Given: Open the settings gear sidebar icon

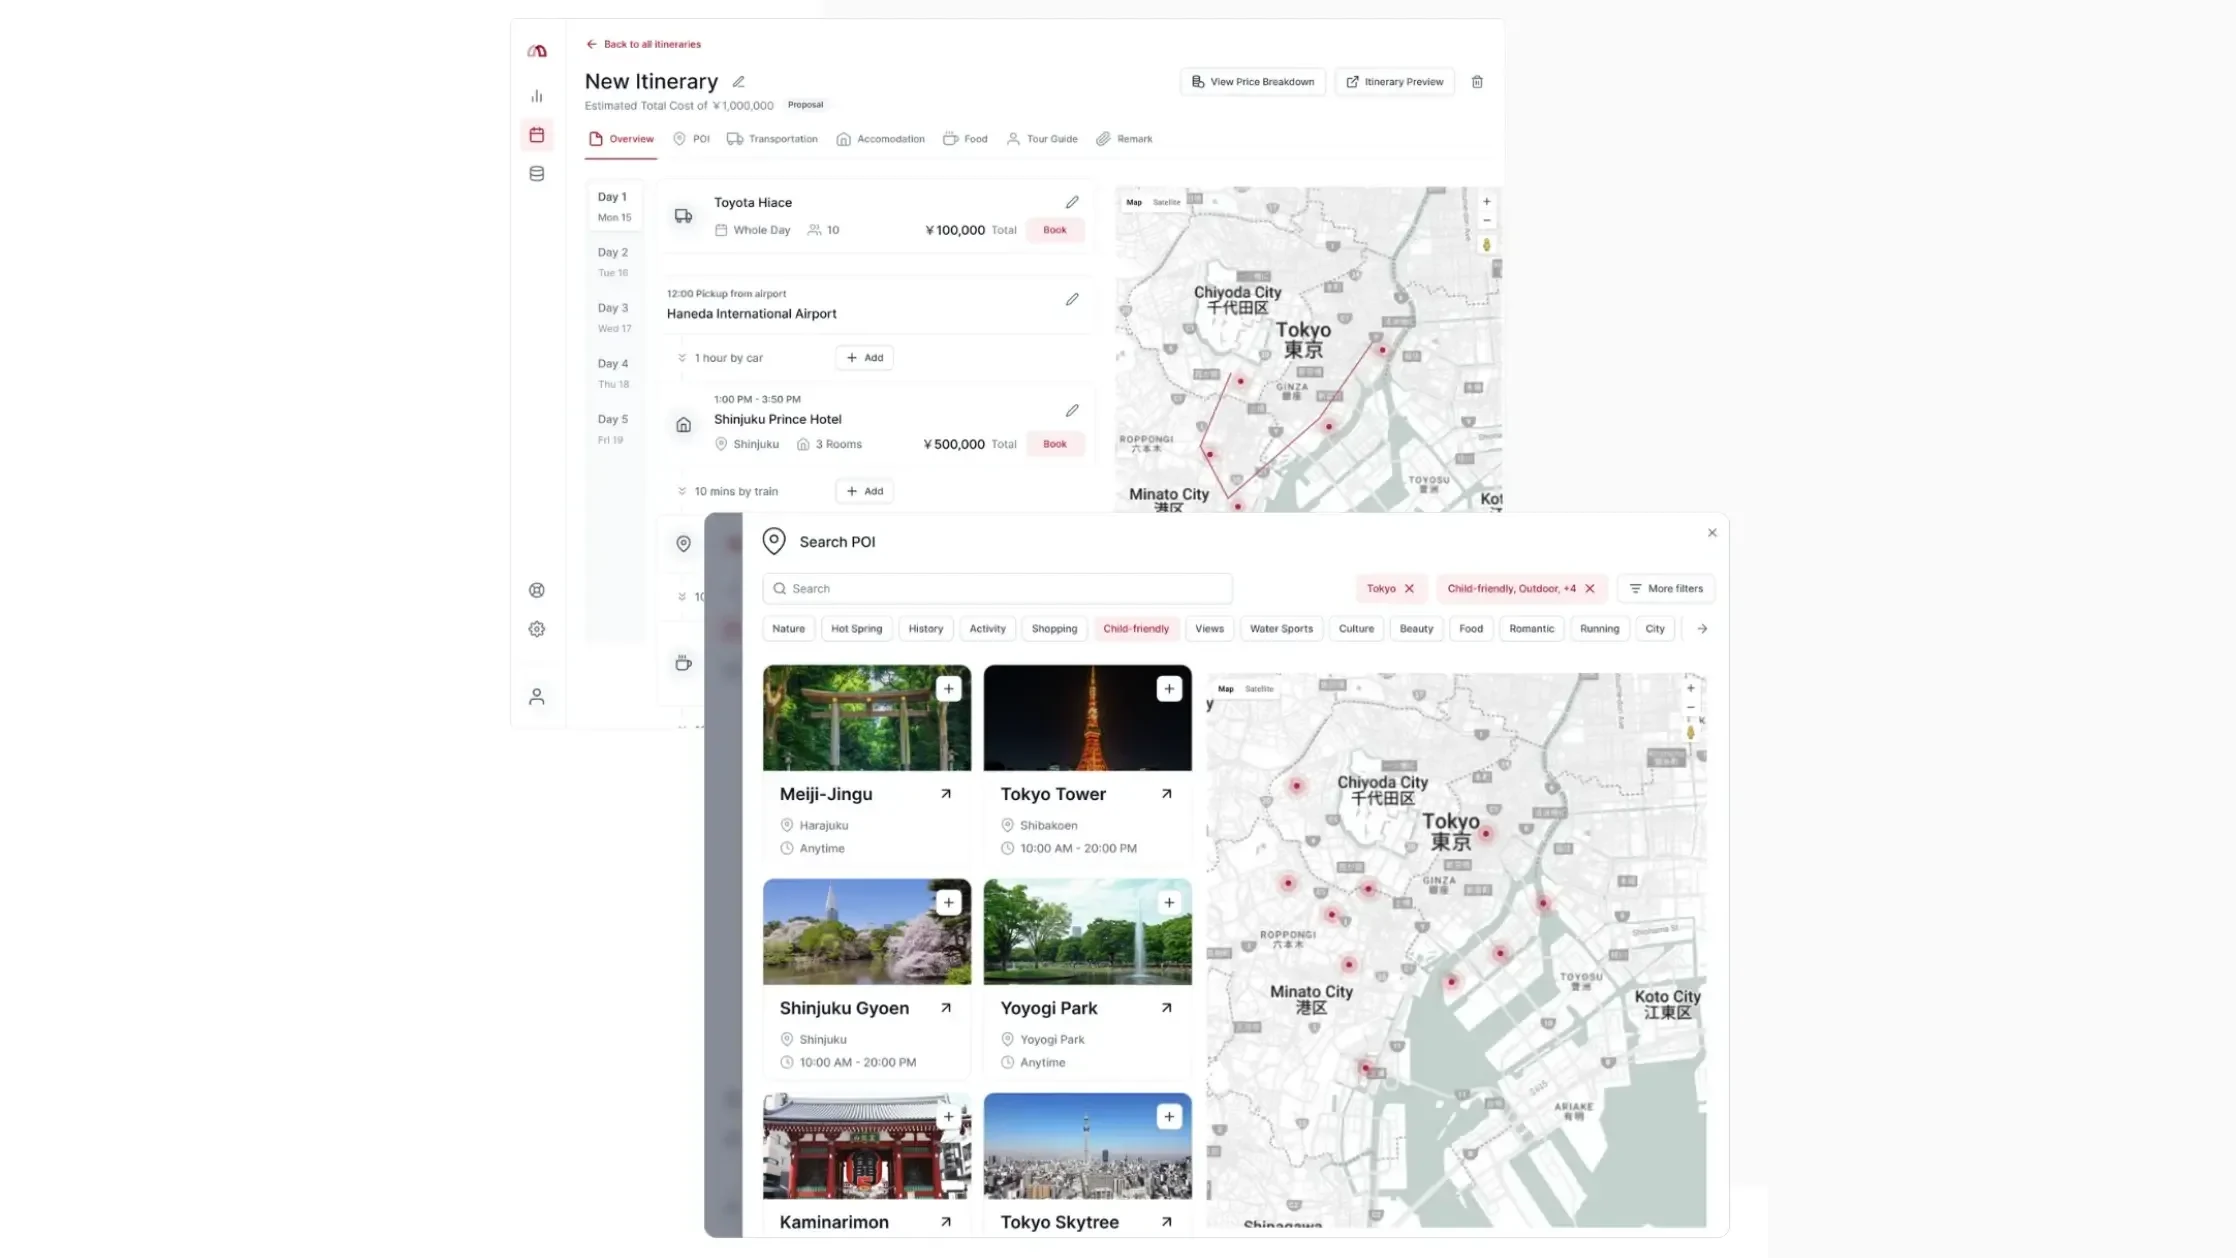Looking at the screenshot, I should coord(537,629).
